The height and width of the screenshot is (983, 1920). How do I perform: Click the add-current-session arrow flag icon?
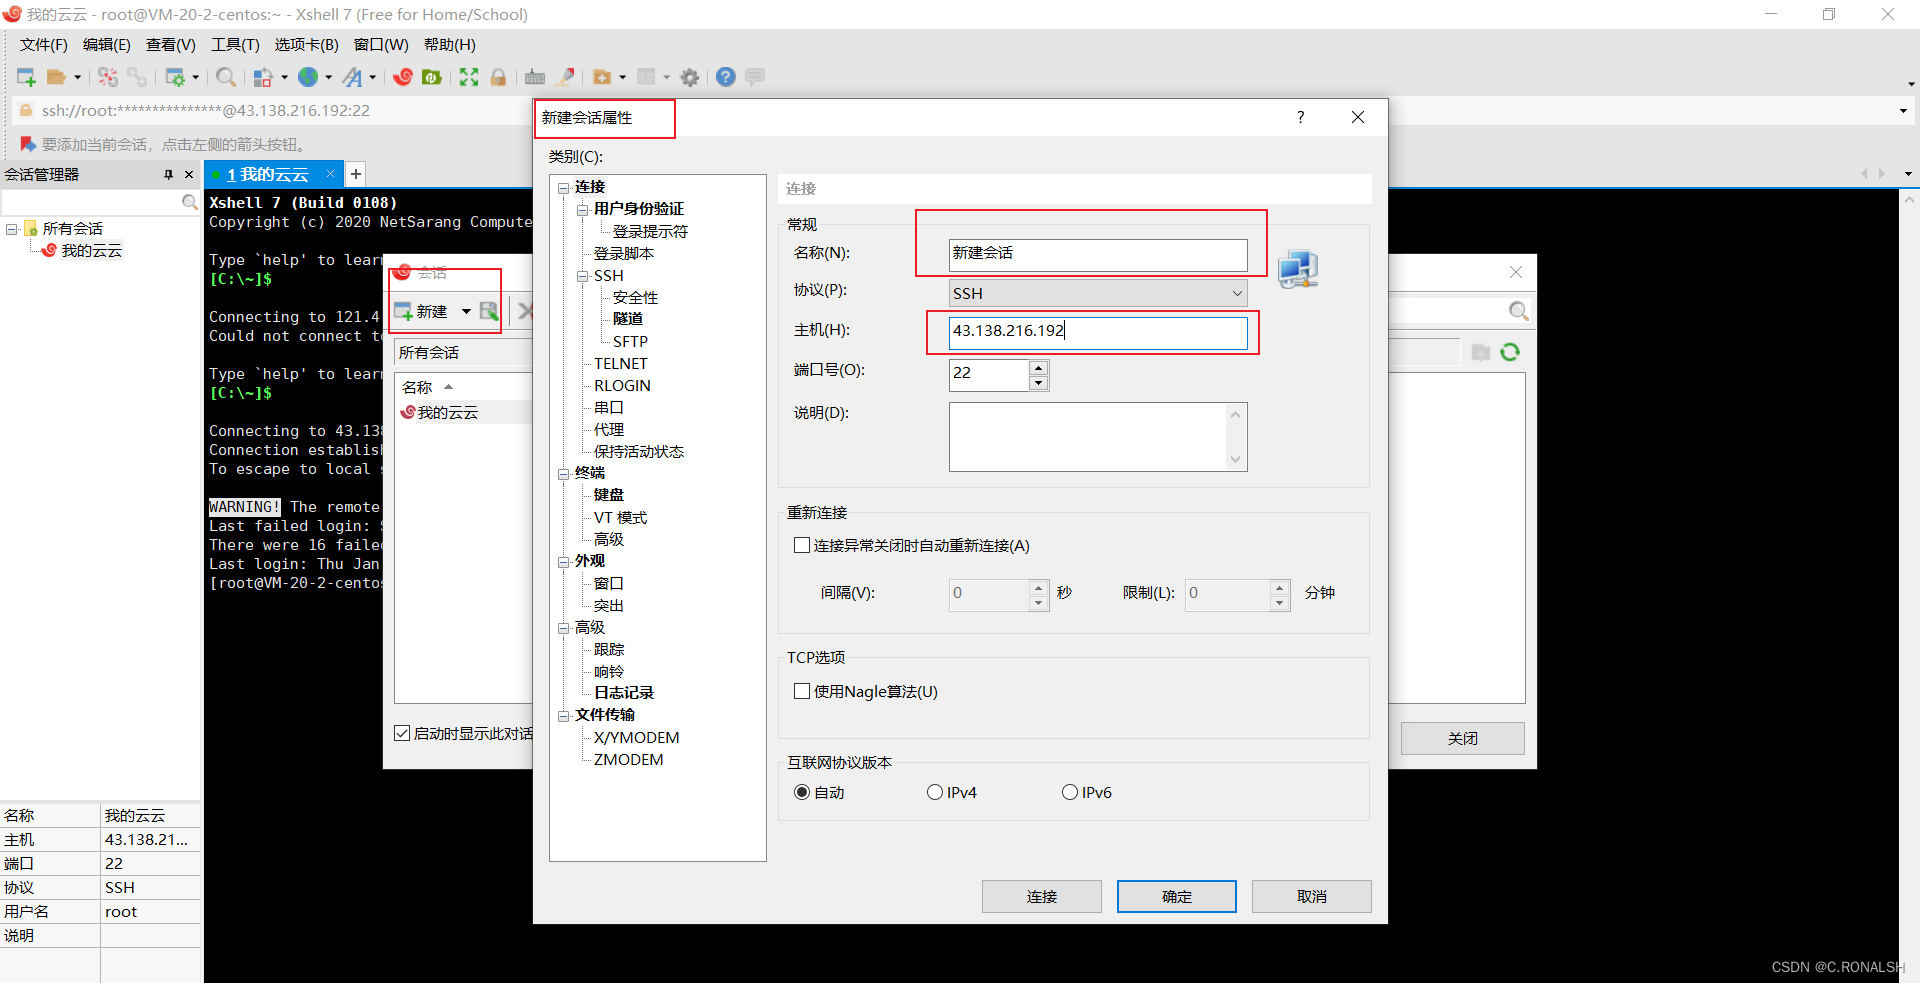(x=27, y=144)
